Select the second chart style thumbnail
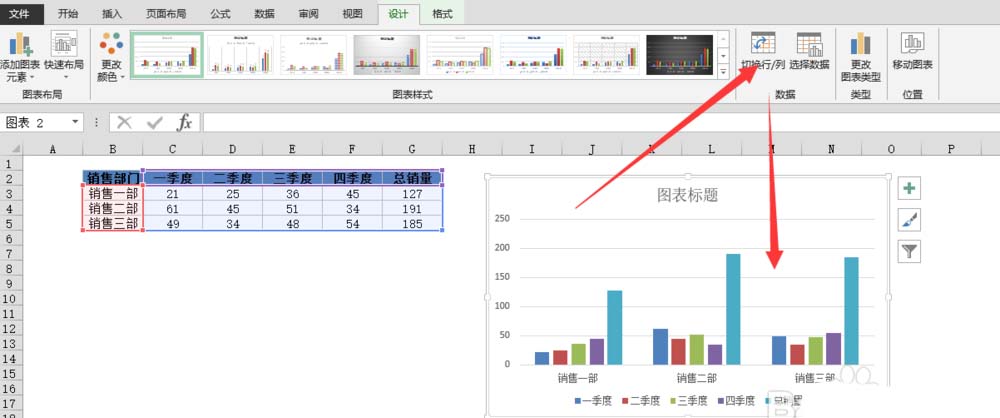This screenshot has height=418, width=1000. pos(240,56)
